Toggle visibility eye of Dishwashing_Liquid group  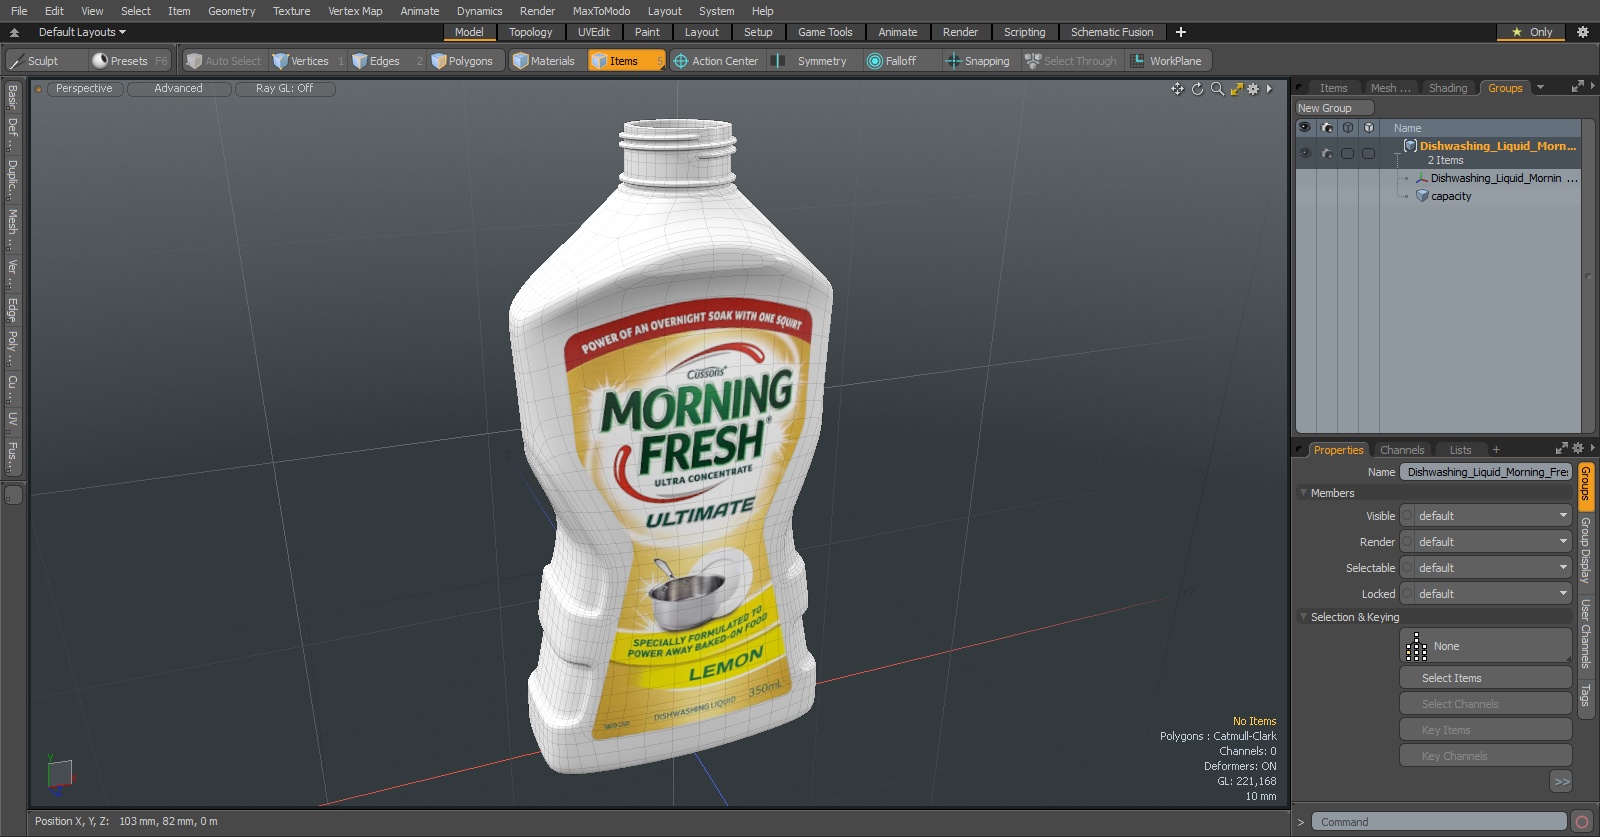(x=1305, y=153)
